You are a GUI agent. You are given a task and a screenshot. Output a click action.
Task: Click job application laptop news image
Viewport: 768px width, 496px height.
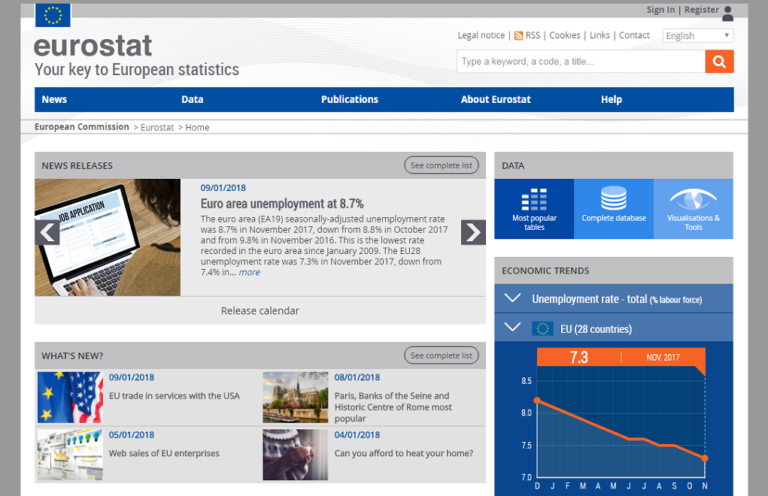tap(108, 237)
